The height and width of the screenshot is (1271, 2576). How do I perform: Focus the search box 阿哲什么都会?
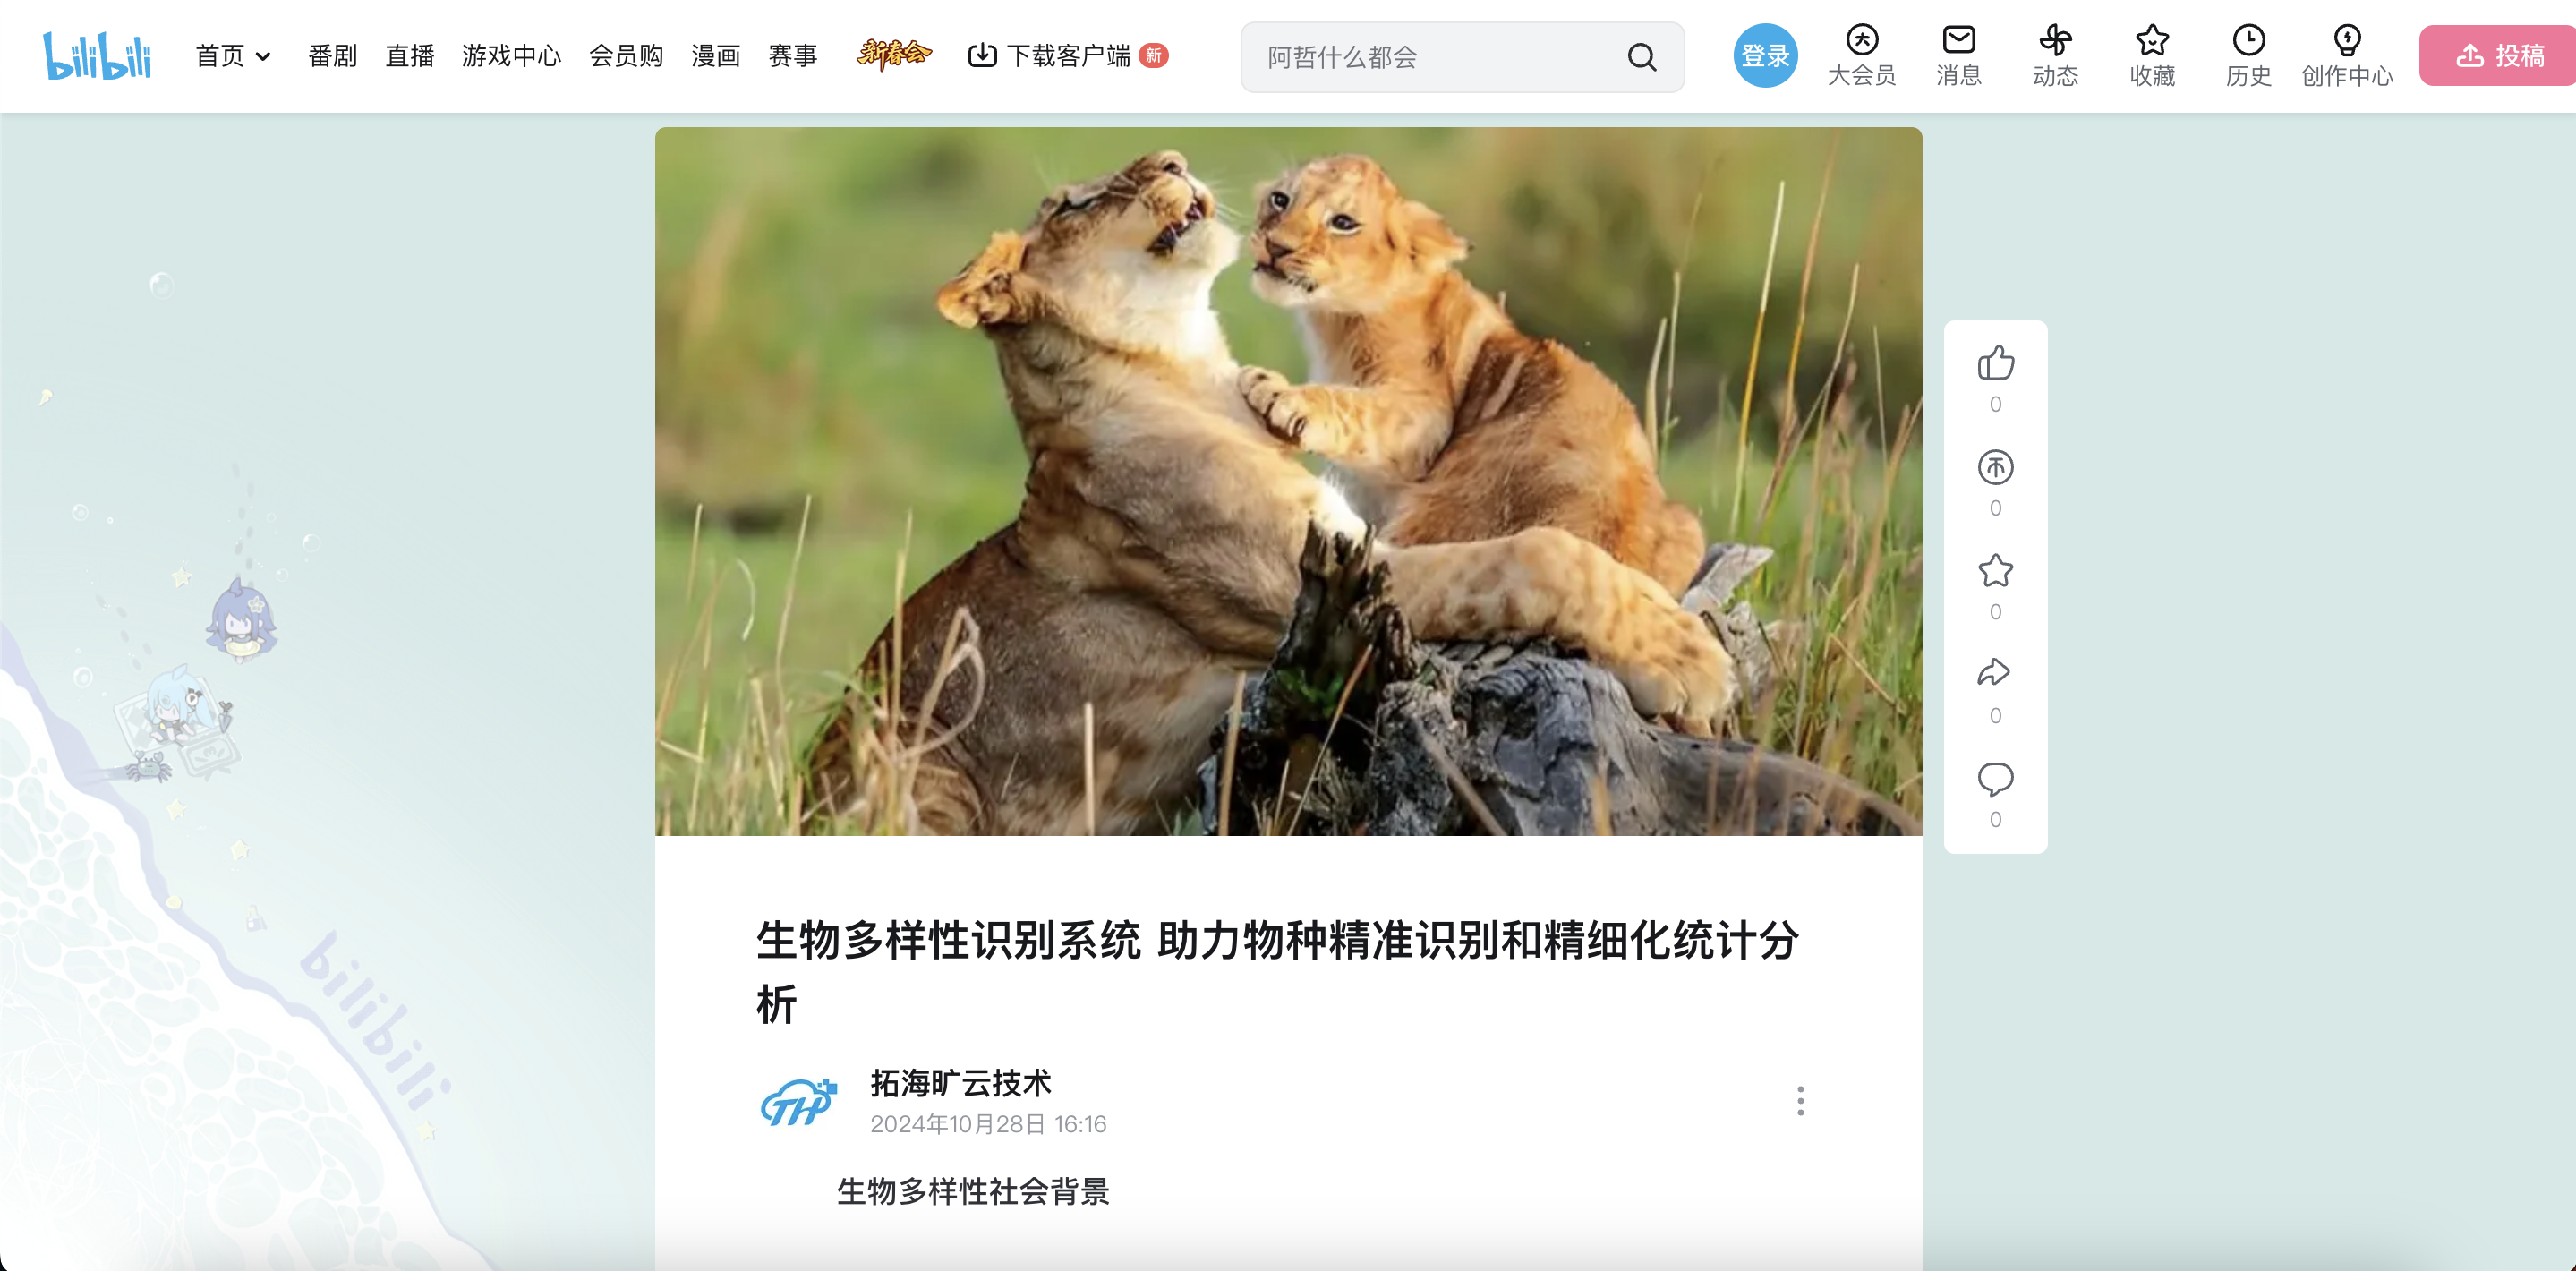1440,57
